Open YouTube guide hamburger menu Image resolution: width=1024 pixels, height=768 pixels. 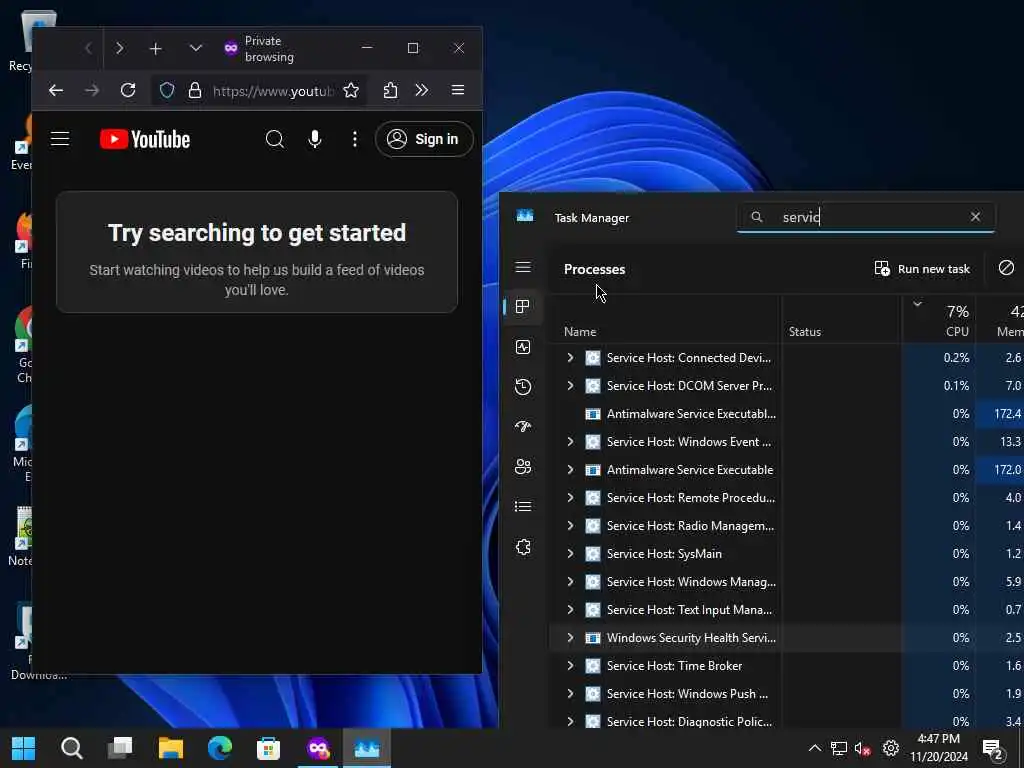(60, 139)
